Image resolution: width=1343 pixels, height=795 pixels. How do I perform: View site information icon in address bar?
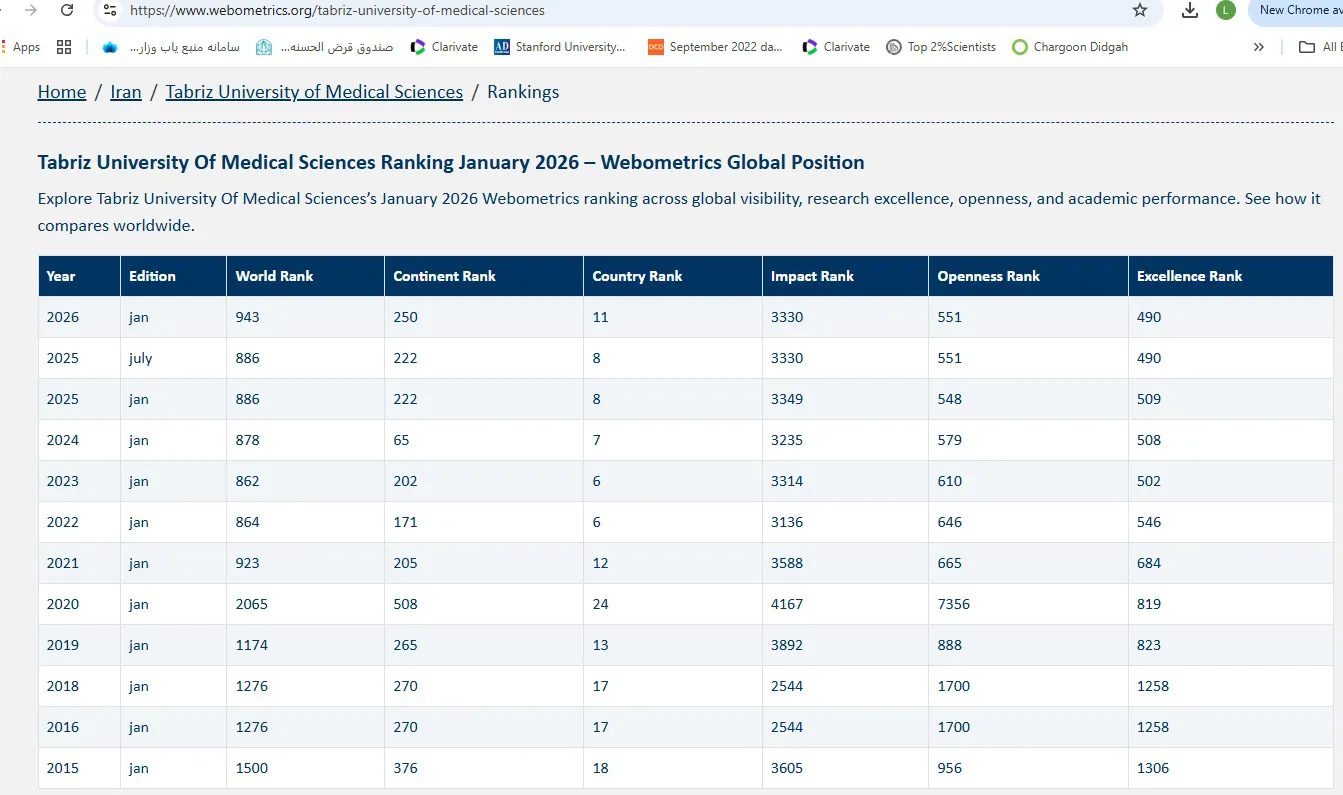coord(111,10)
